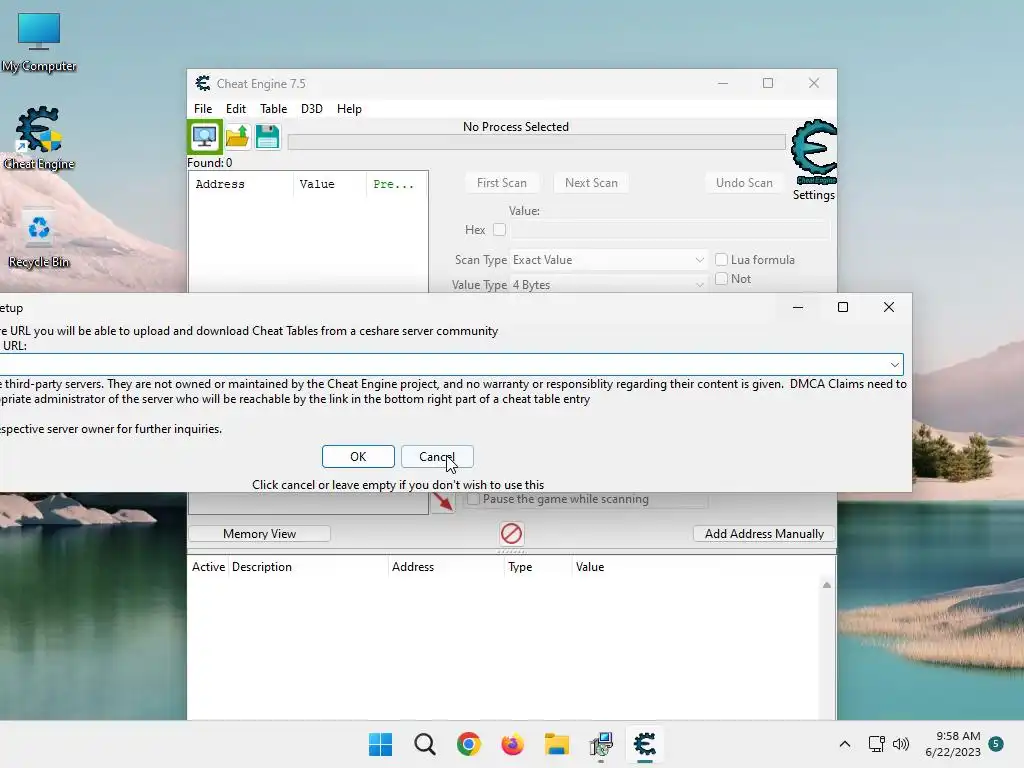Viewport: 1024px width, 768px height.
Task: Open the Scan Type dropdown
Action: tap(608, 260)
